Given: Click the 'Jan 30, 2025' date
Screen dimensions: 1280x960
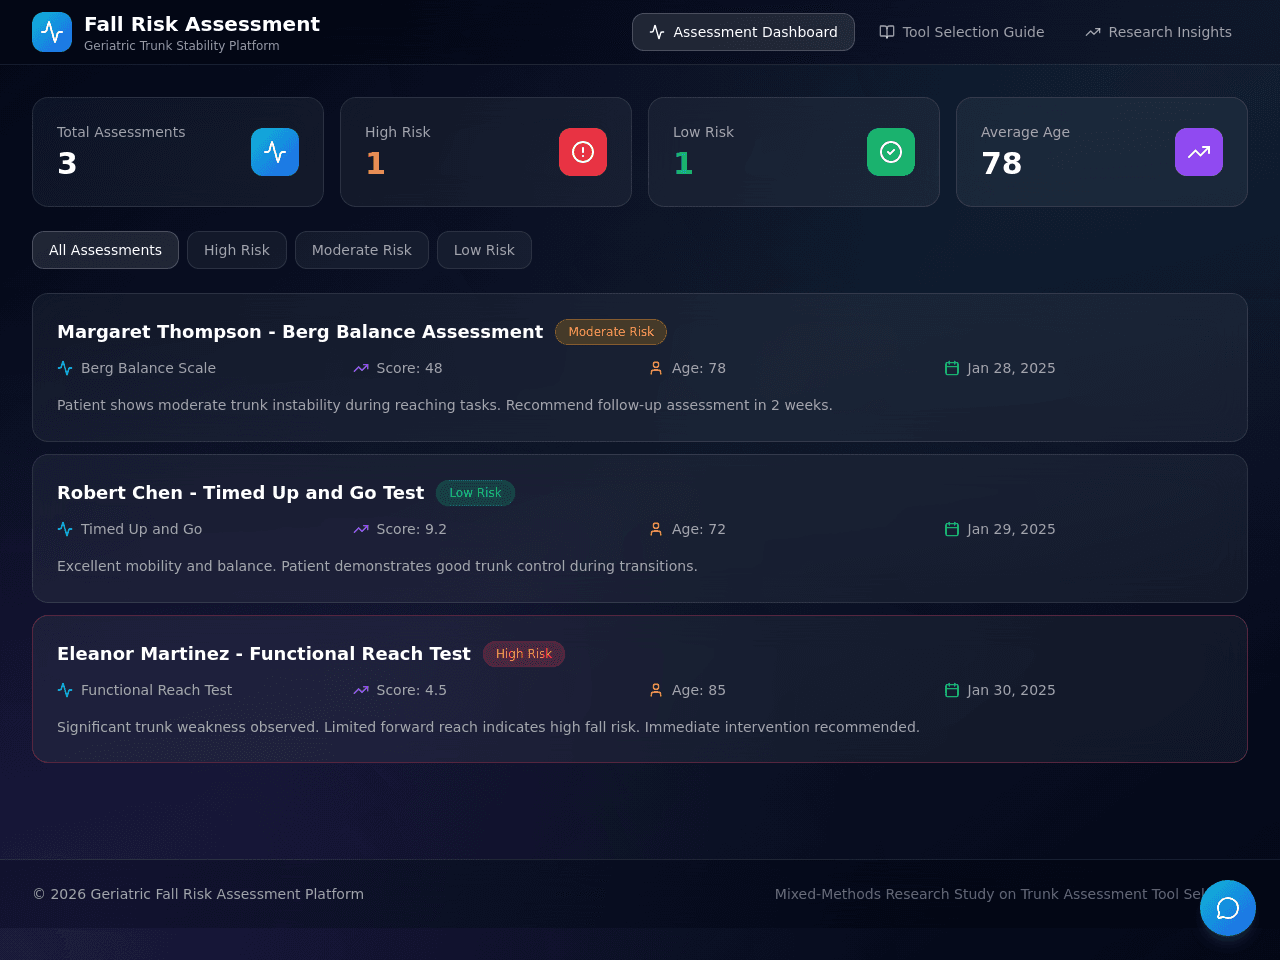Looking at the screenshot, I should (x=1011, y=690).
